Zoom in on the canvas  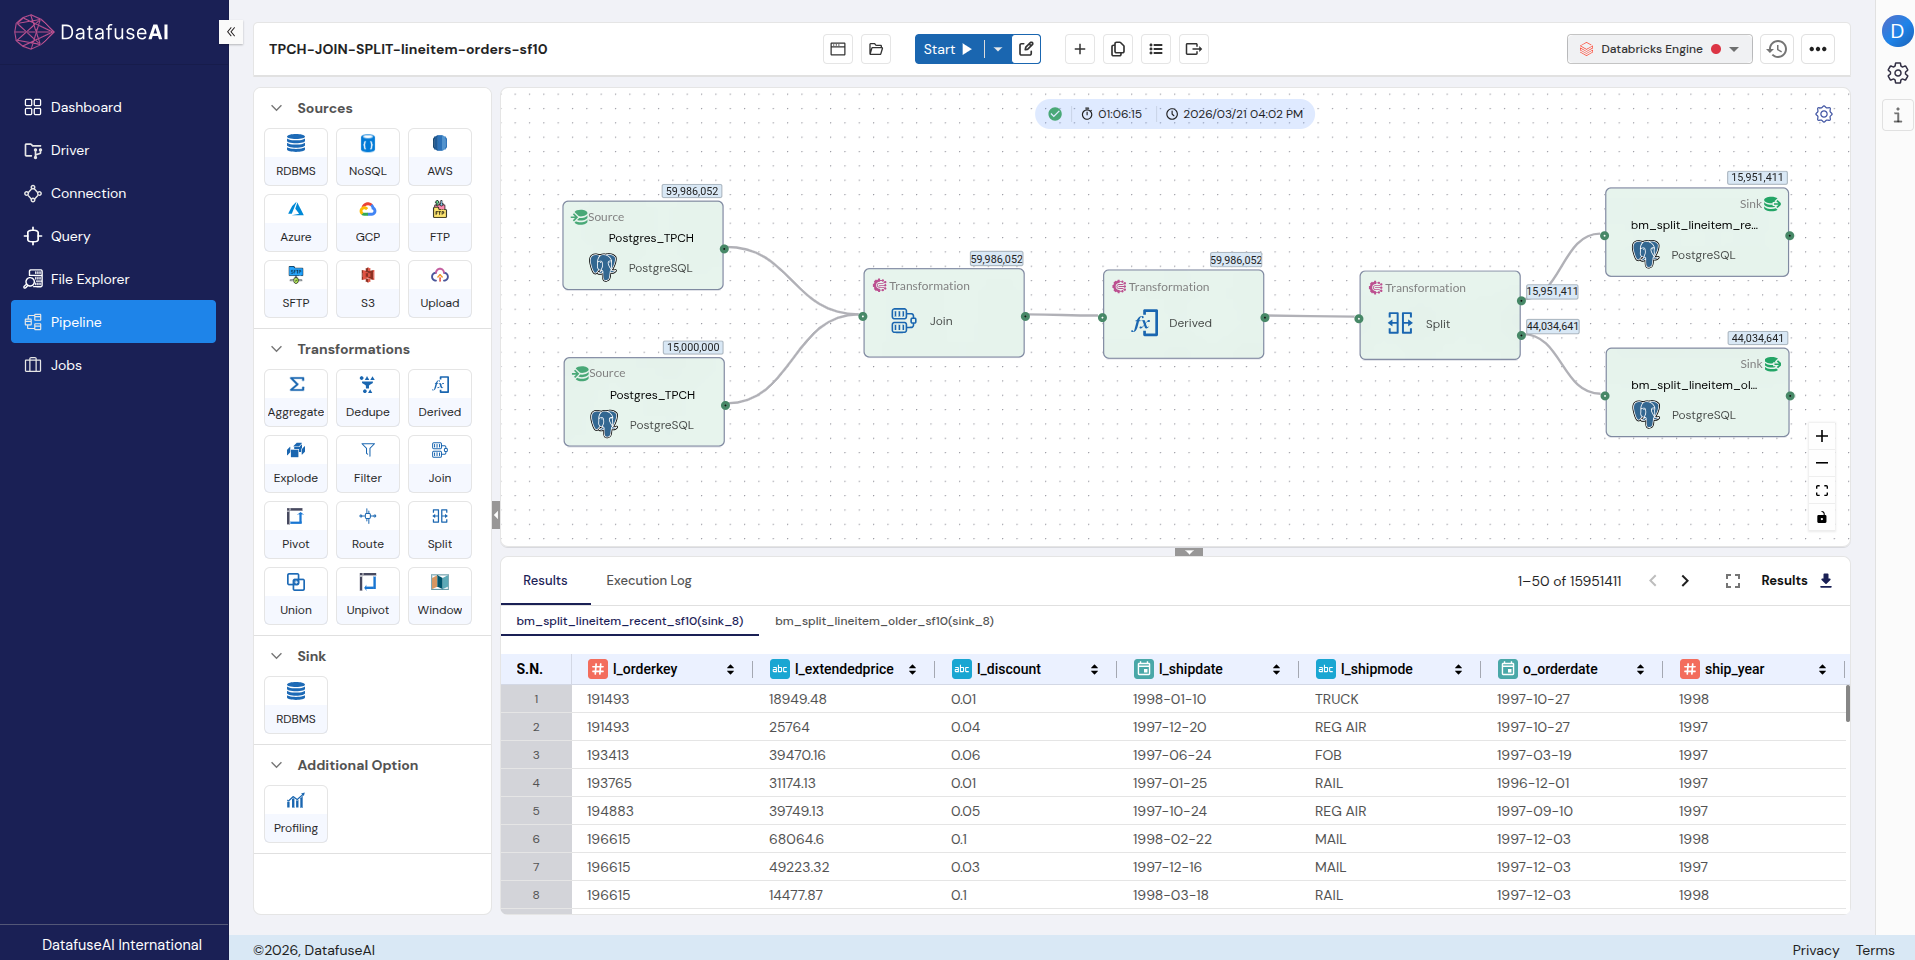tap(1822, 436)
